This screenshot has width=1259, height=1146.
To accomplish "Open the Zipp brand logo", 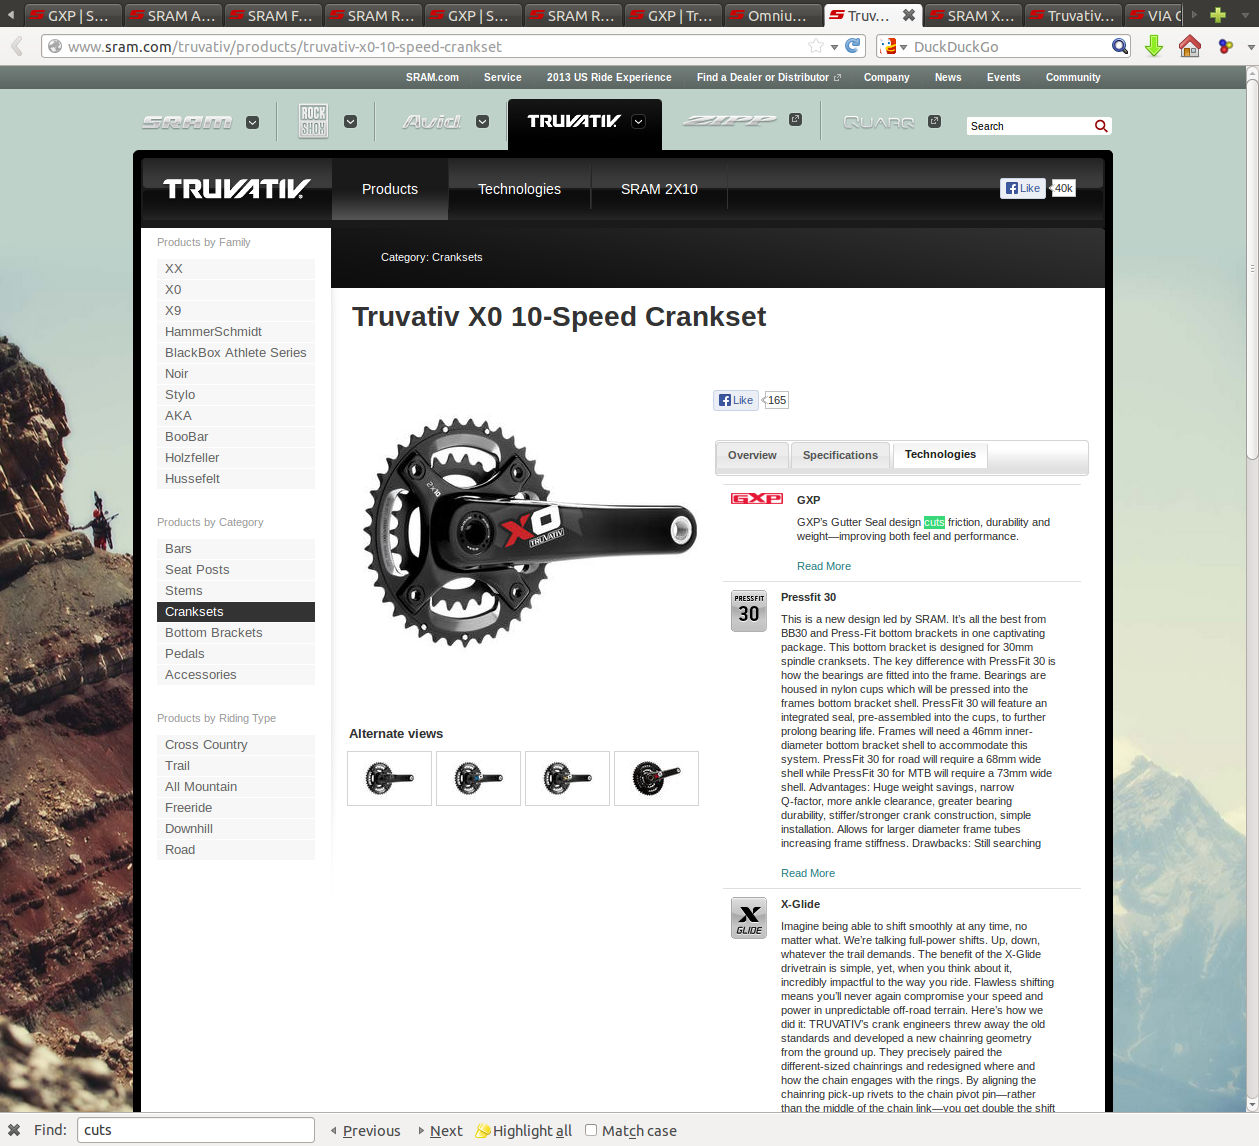I will [x=729, y=121].
